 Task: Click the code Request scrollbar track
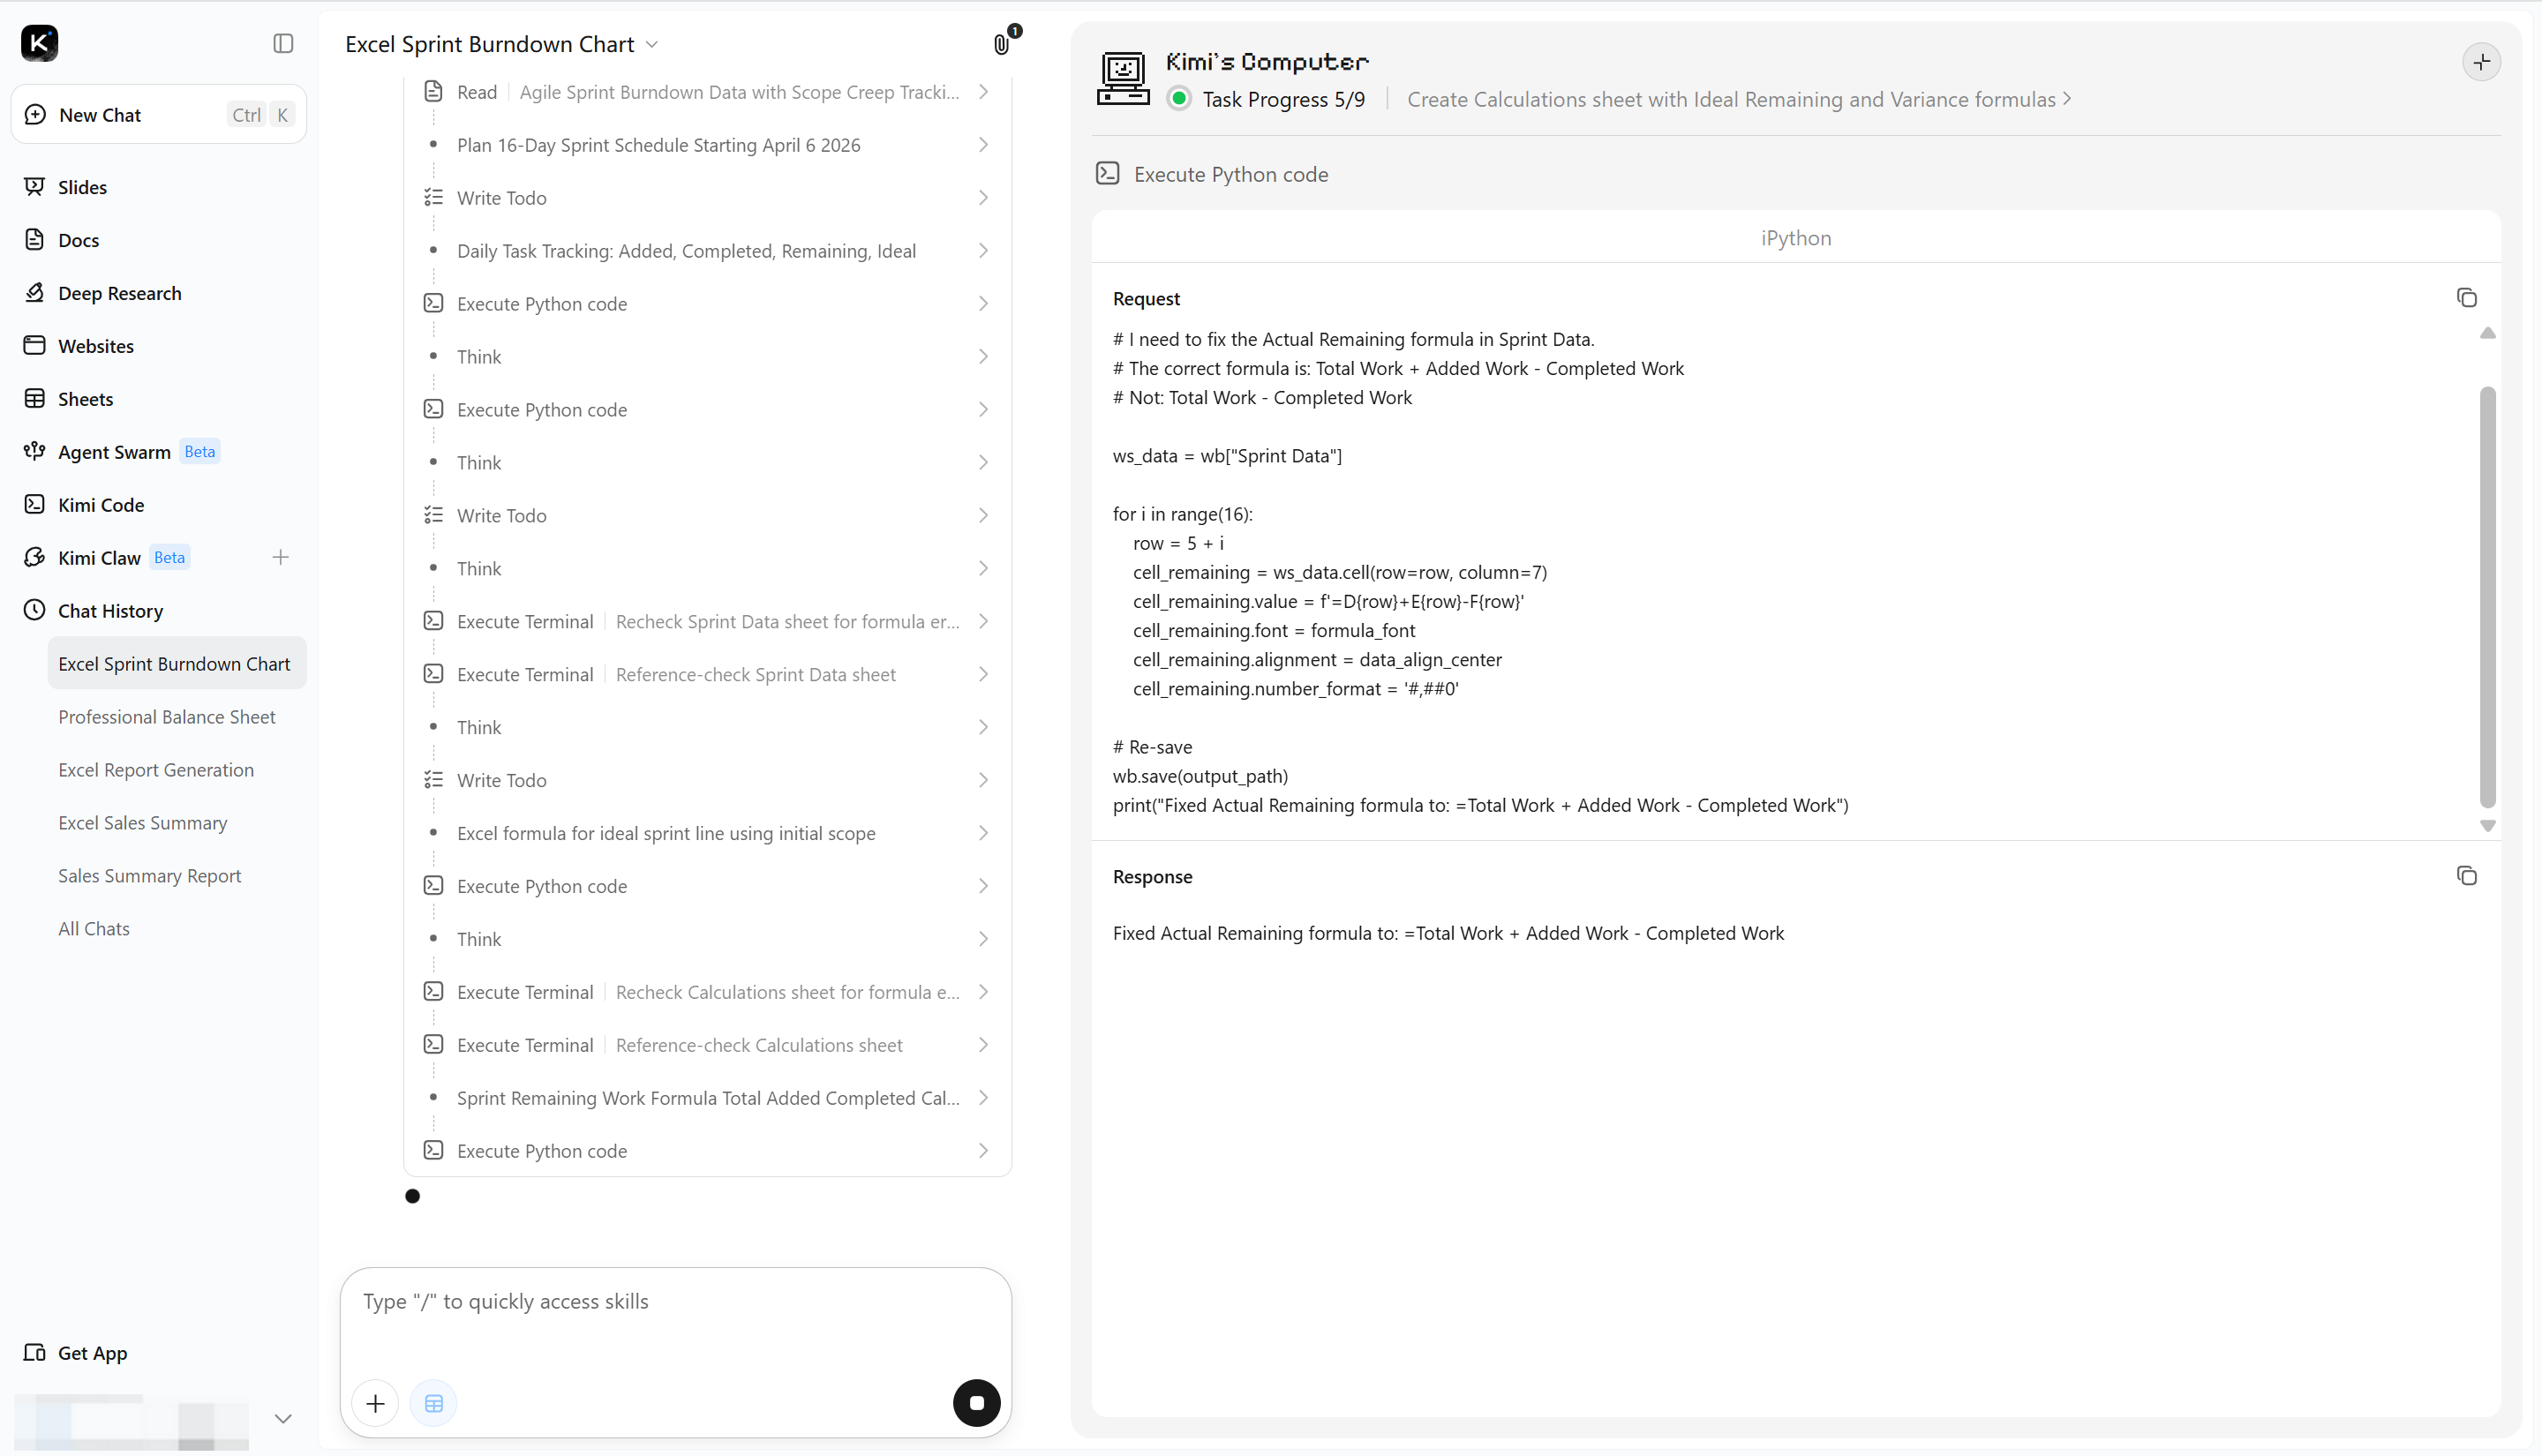coord(2487,580)
